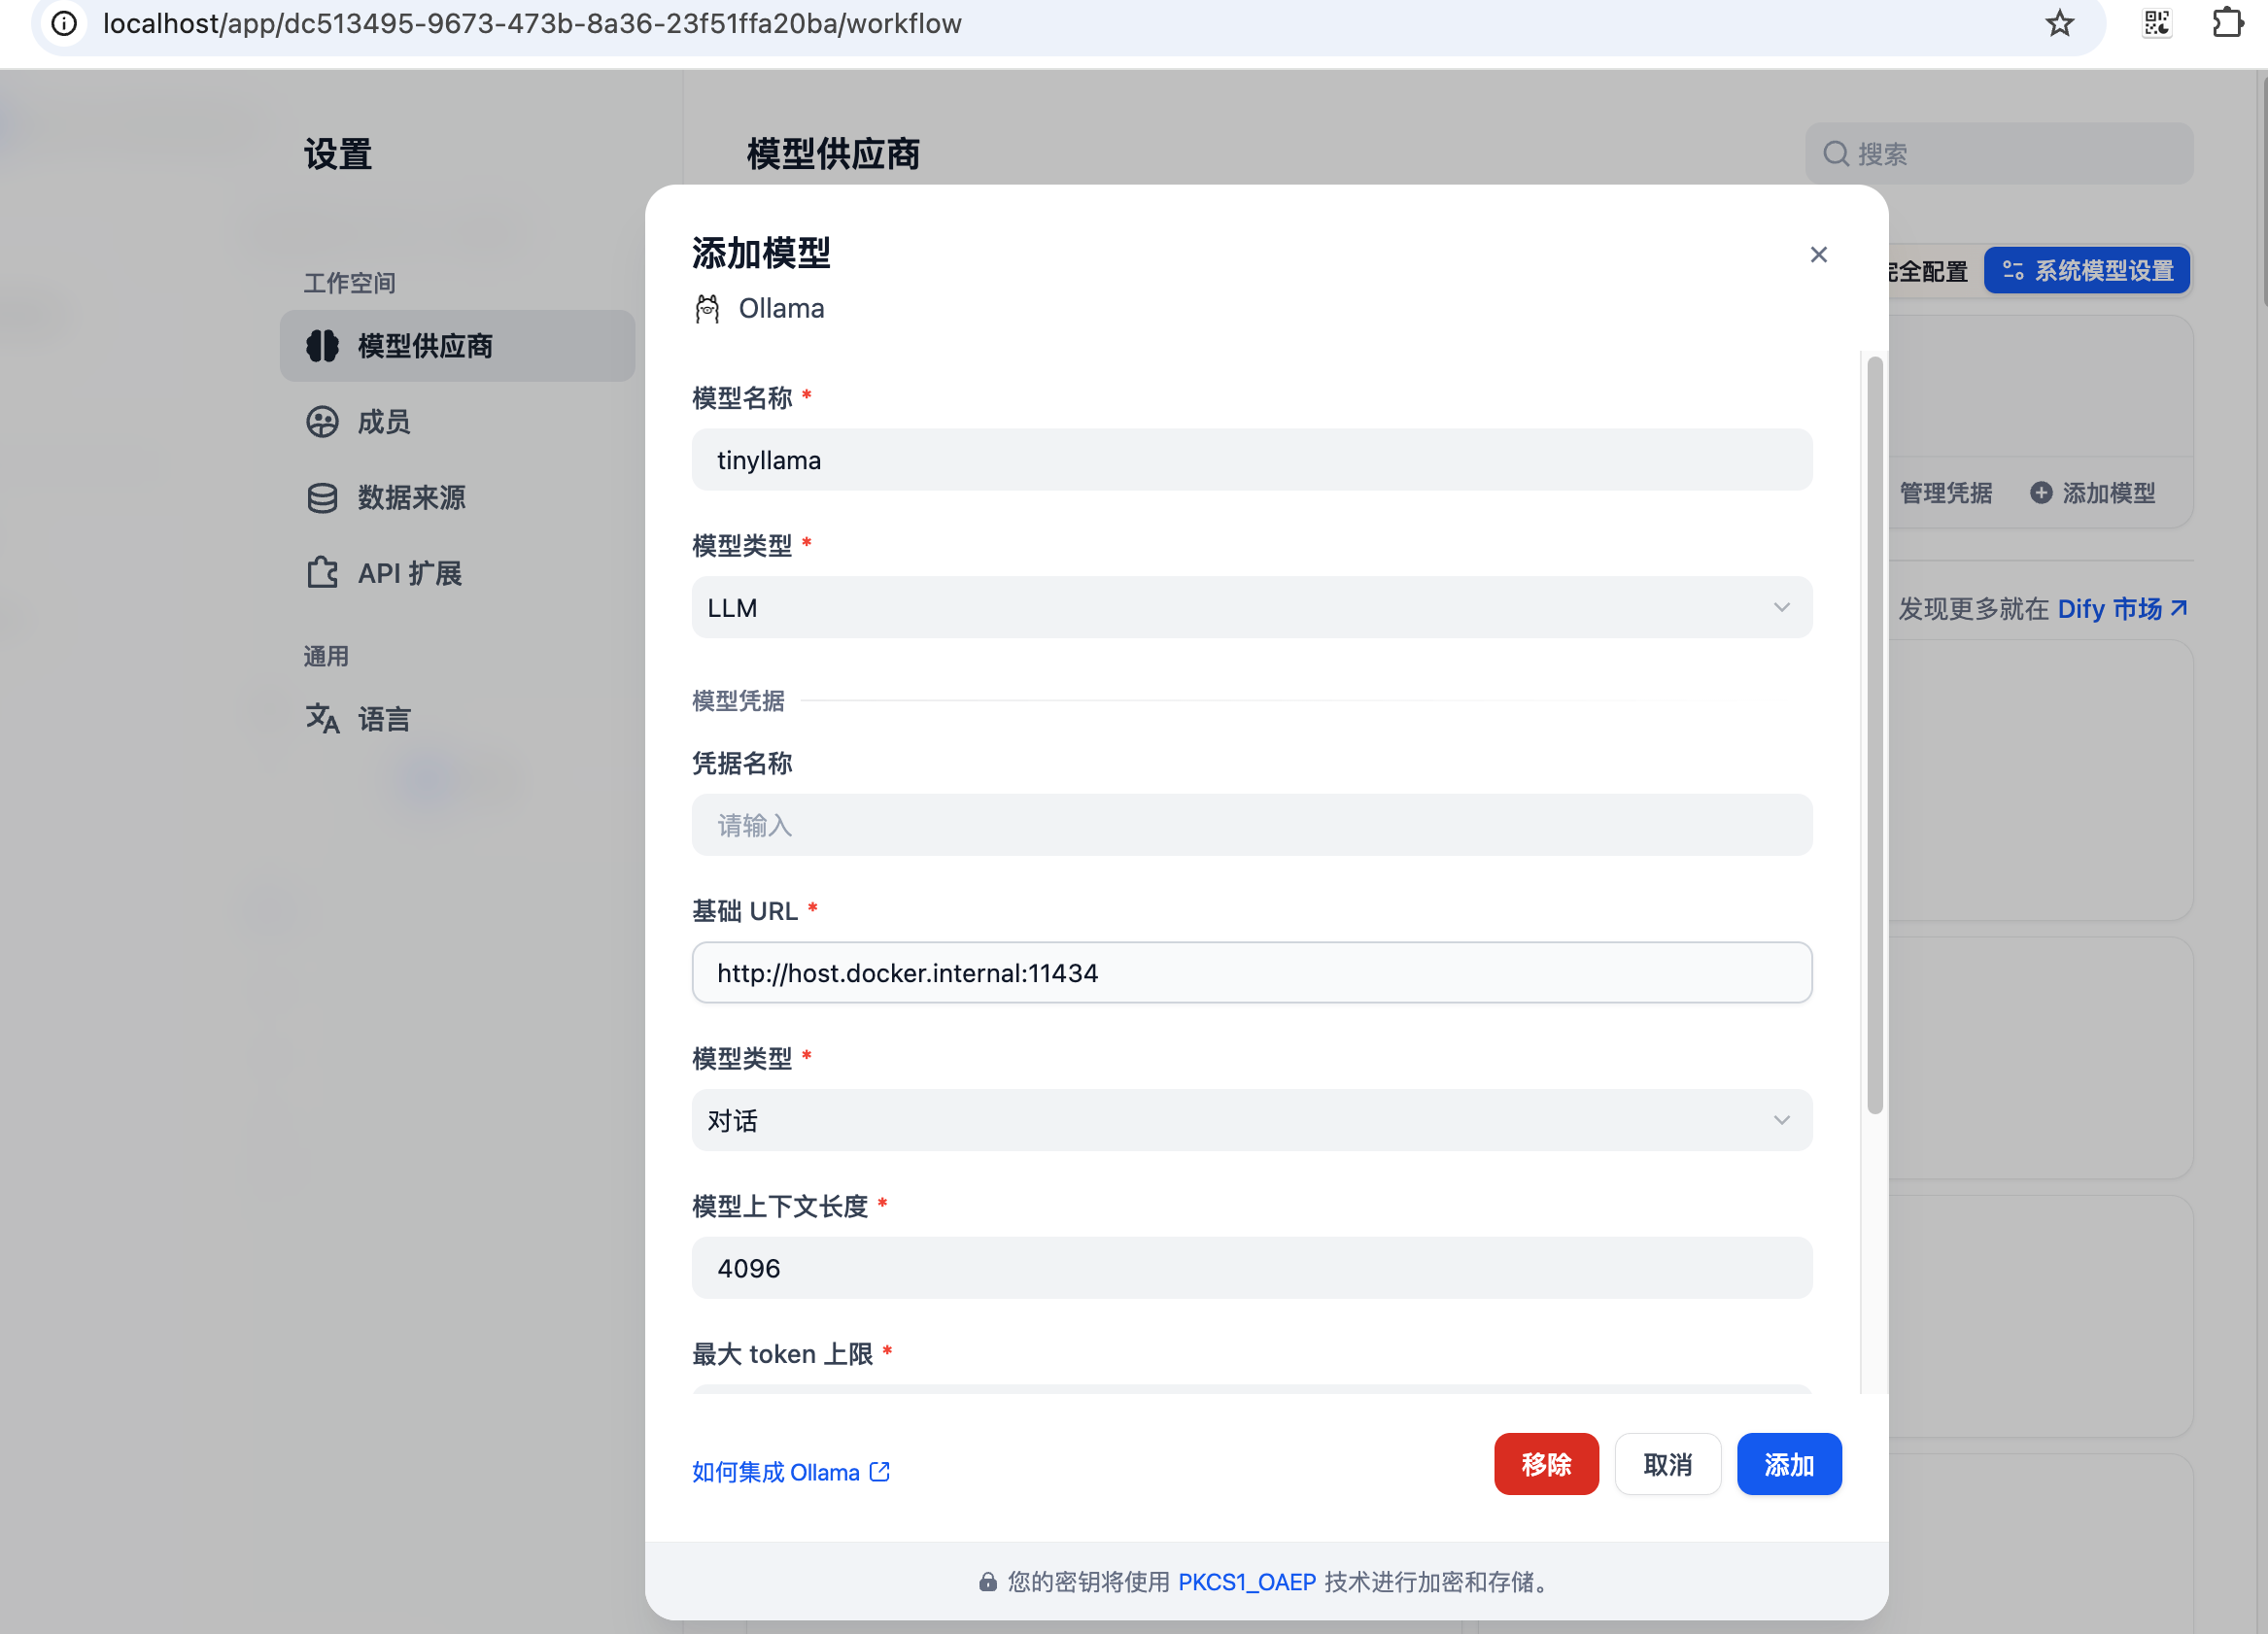Screen dimensions: 2268x1634
Task: Click the site info icon in address bar
Action: coord(64,24)
